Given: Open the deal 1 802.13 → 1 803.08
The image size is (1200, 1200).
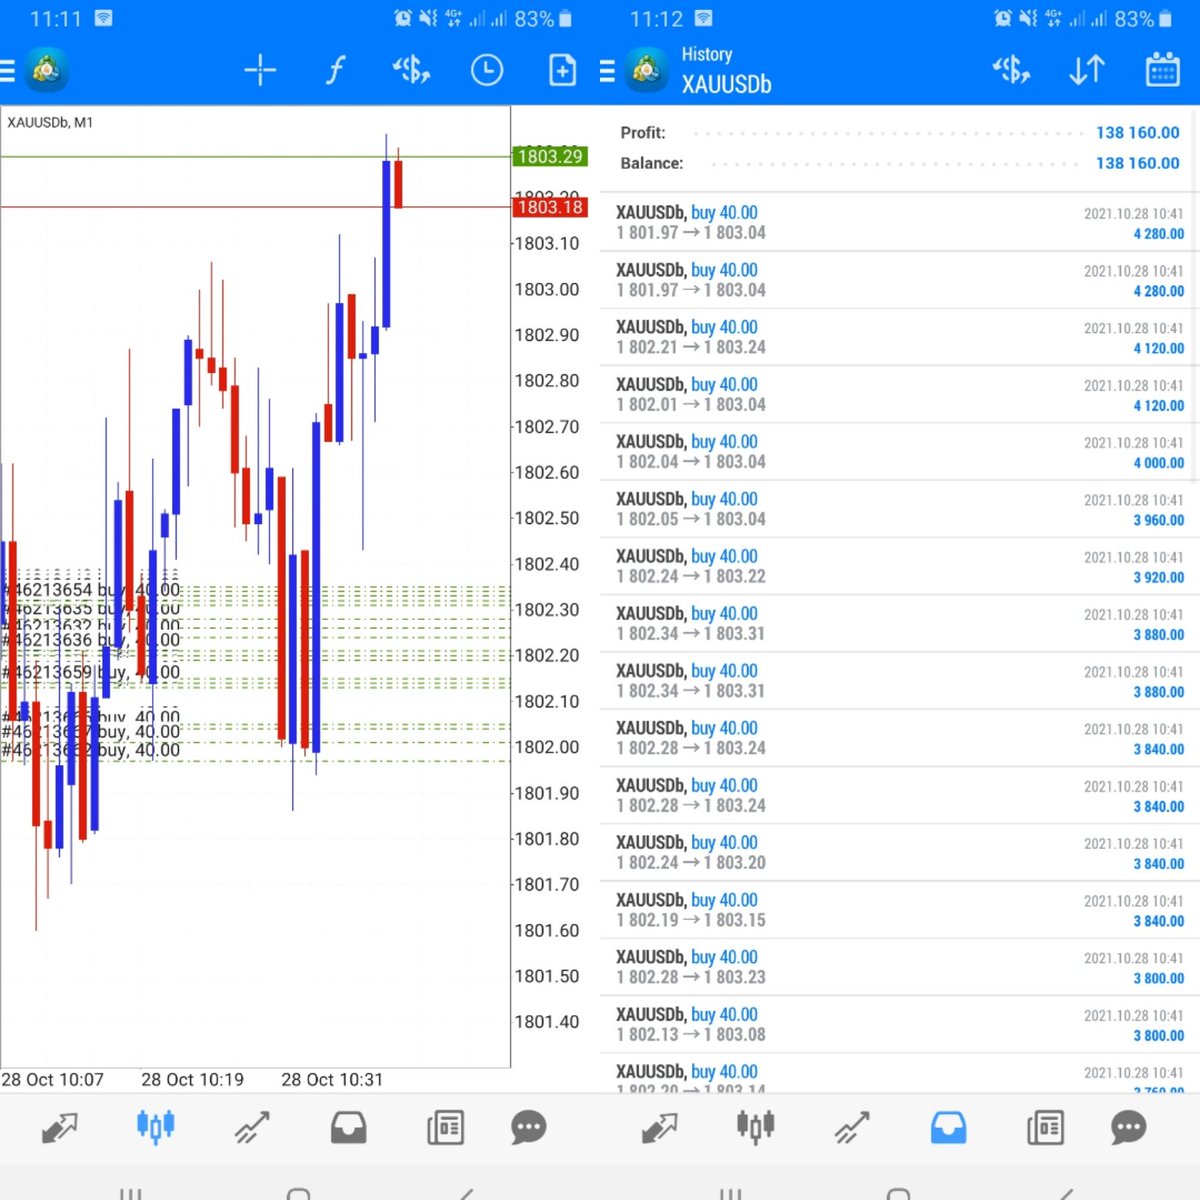Looking at the screenshot, I should [x=900, y=1024].
